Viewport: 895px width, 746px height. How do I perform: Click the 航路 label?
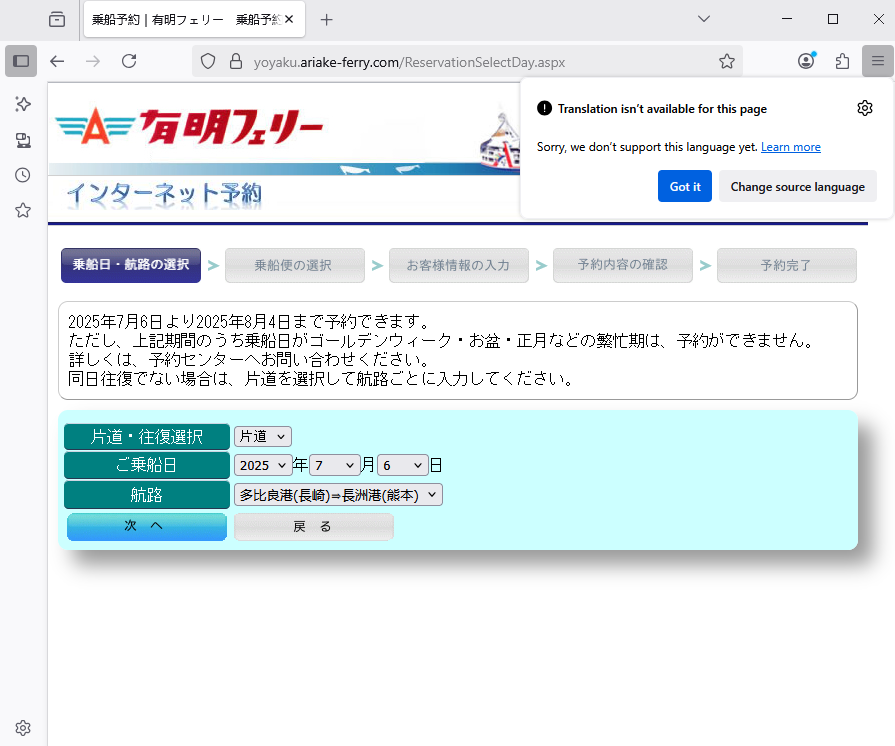pyautogui.click(x=147, y=494)
